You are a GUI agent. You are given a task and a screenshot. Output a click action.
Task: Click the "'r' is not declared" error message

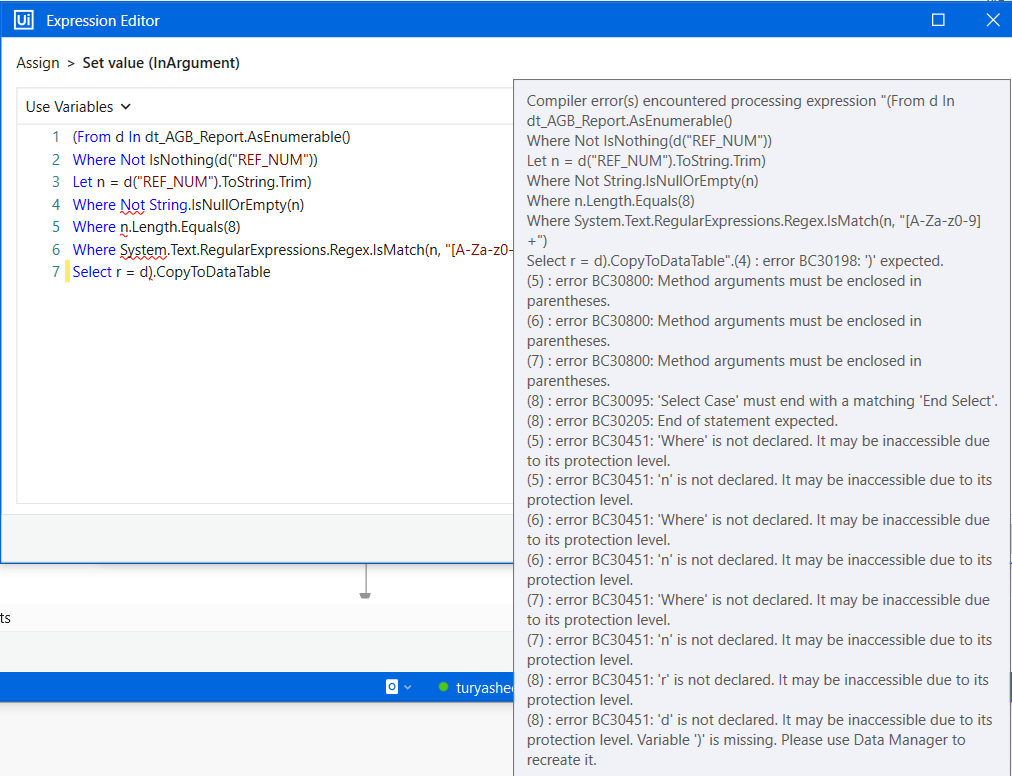click(x=758, y=689)
